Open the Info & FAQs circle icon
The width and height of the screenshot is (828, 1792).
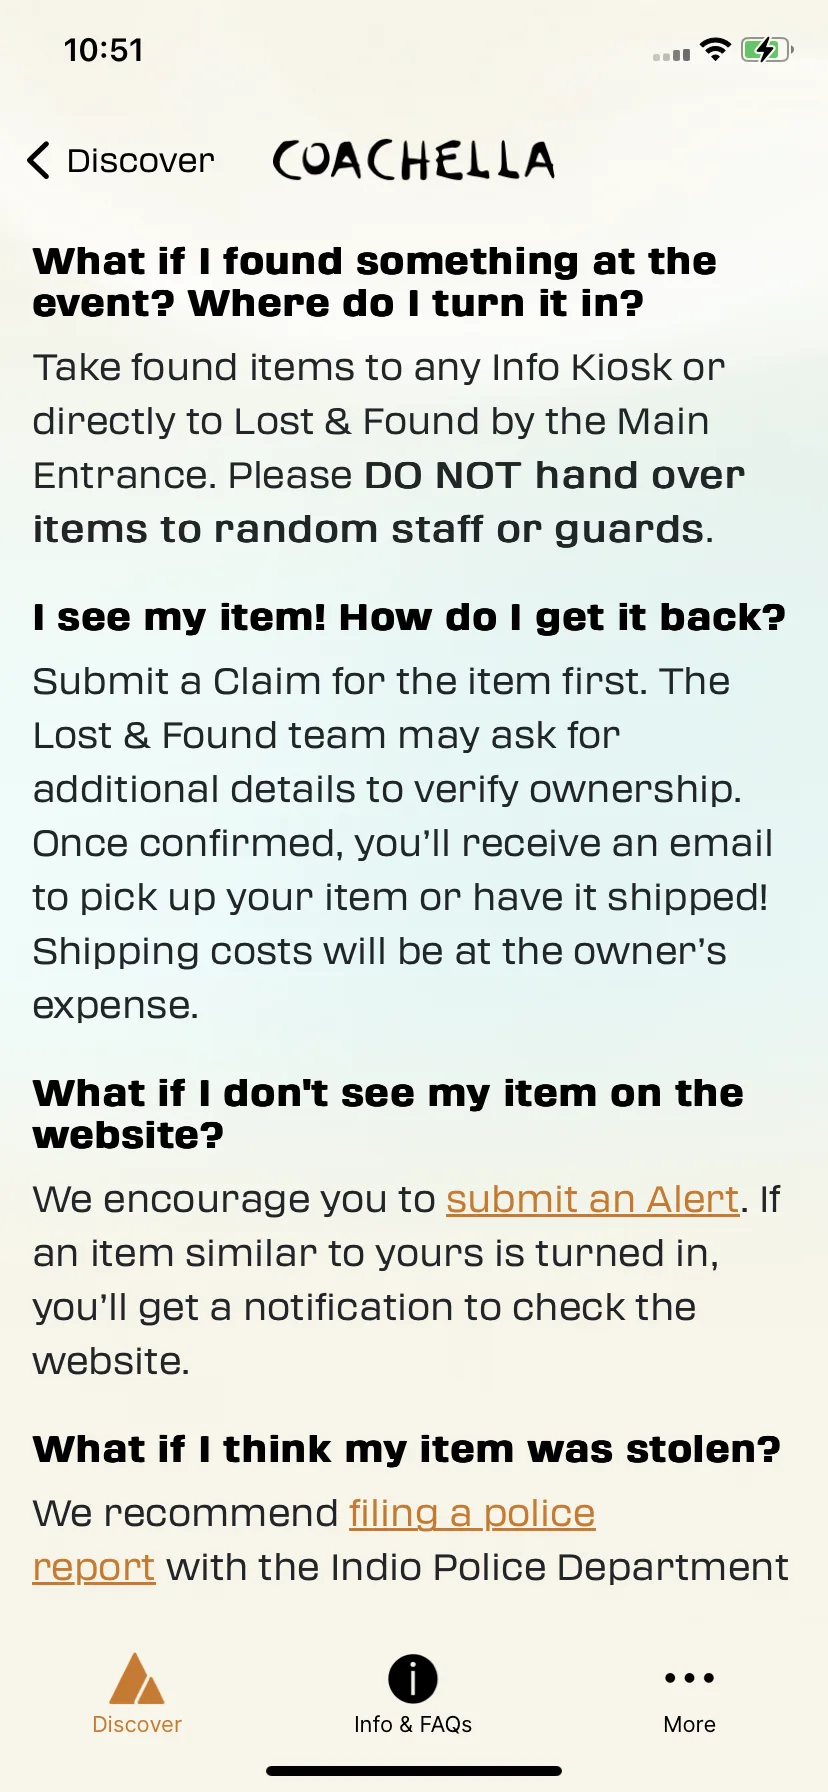(x=413, y=1678)
